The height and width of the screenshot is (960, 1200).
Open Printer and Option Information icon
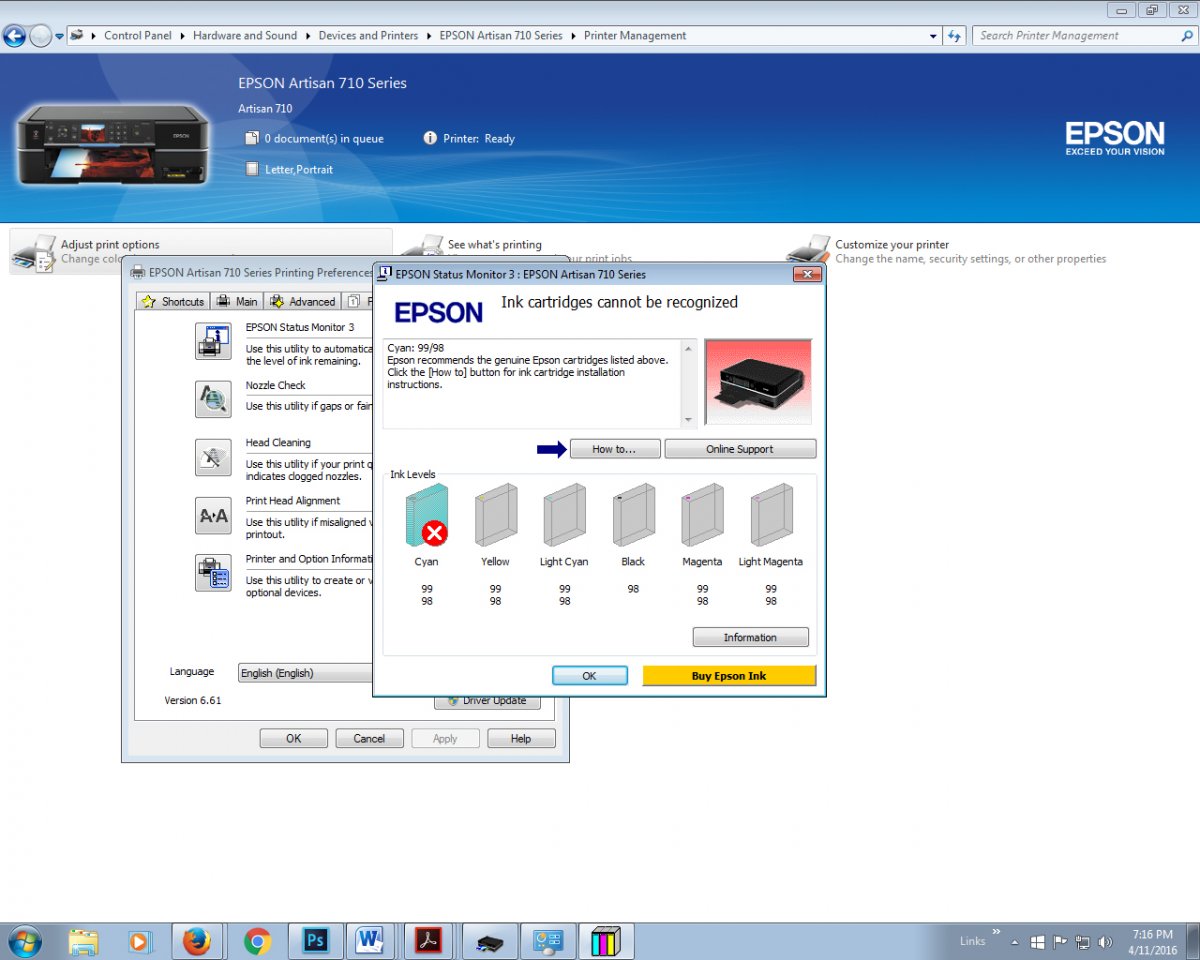click(x=213, y=574)
